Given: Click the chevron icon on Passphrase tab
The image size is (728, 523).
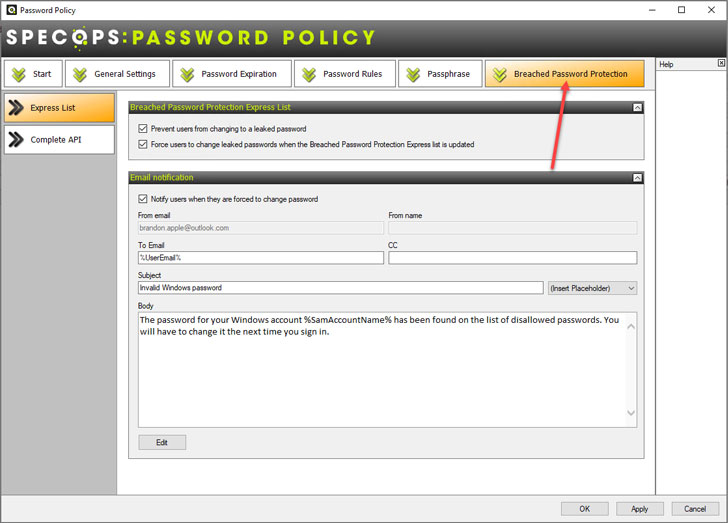Looking at the screenshot, I should pos(413,74).
